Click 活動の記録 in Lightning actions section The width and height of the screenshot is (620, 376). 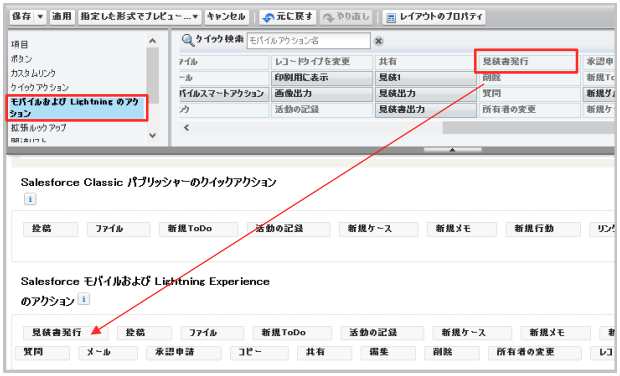point(382,333)
